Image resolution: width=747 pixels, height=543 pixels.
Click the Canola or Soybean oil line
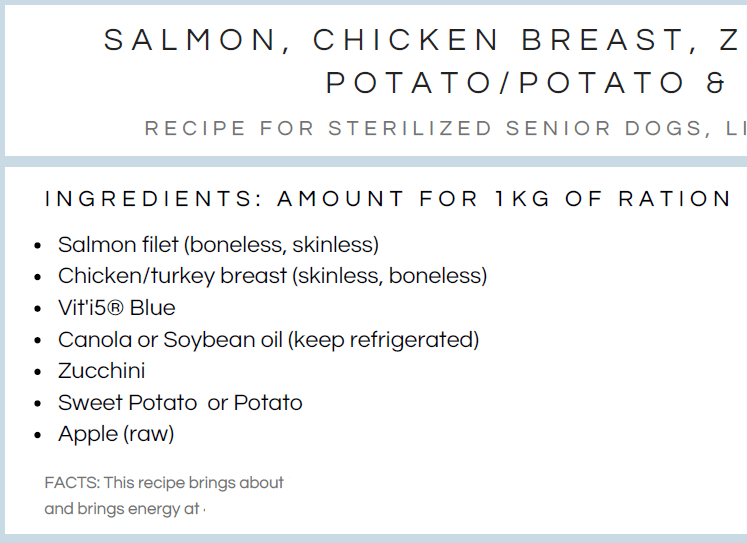pyautogui.click(x=269, y=340)
